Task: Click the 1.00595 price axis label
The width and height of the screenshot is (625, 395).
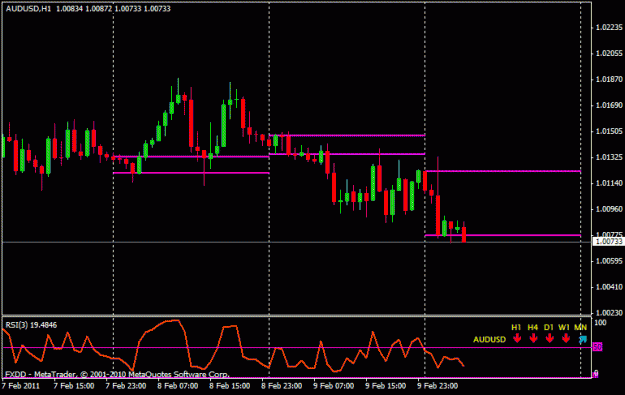Action: click(609, 261)
